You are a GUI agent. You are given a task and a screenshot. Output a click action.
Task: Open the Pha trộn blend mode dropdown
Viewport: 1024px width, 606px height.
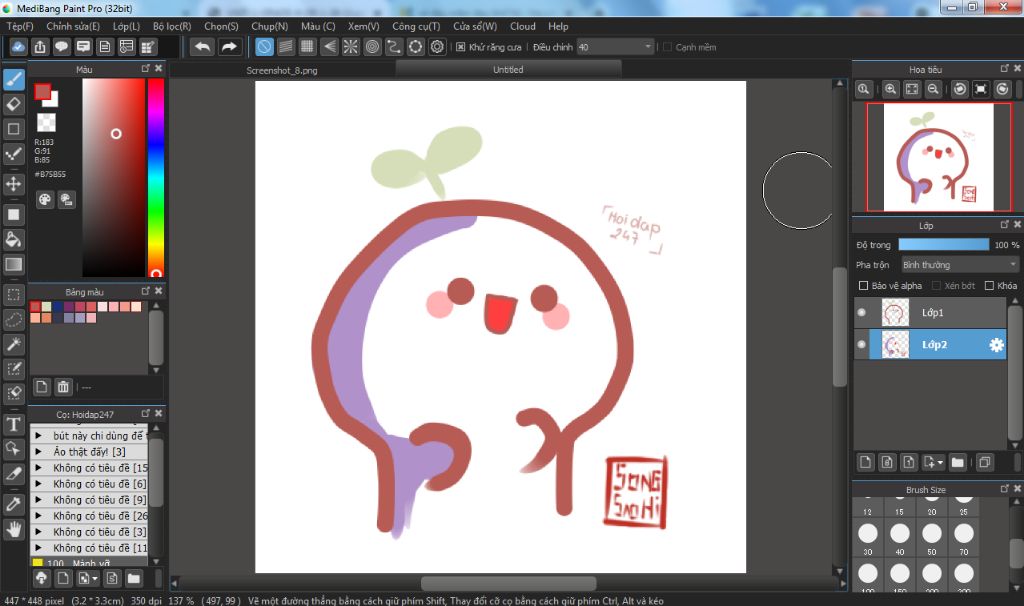(x=959, y=265)
